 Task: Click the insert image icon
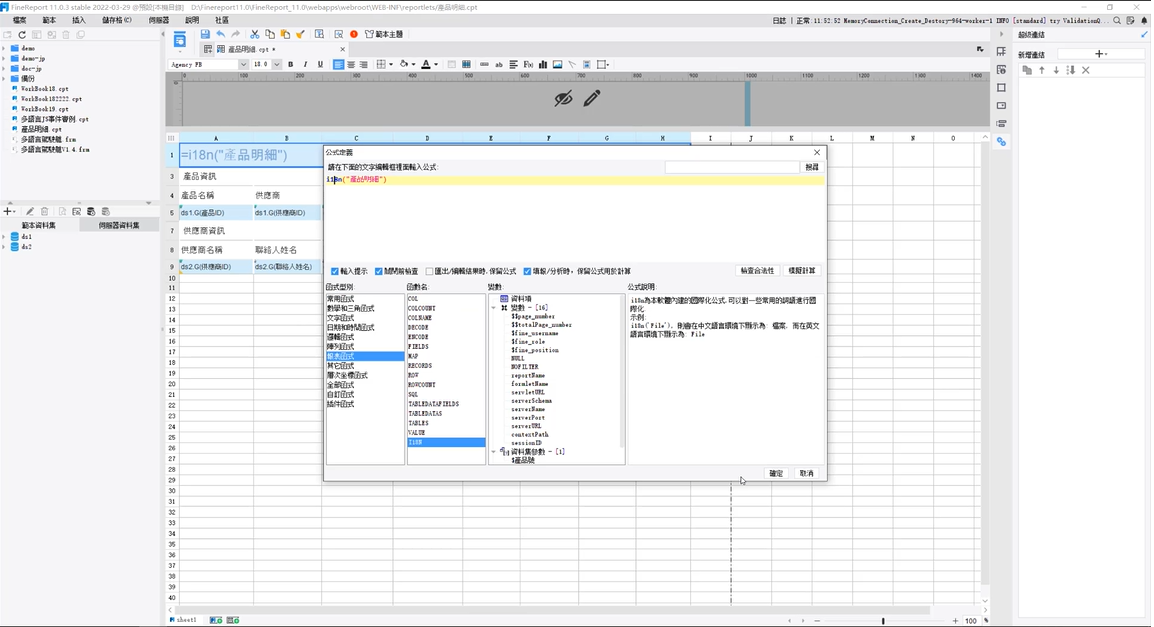(x=557, y=65)
